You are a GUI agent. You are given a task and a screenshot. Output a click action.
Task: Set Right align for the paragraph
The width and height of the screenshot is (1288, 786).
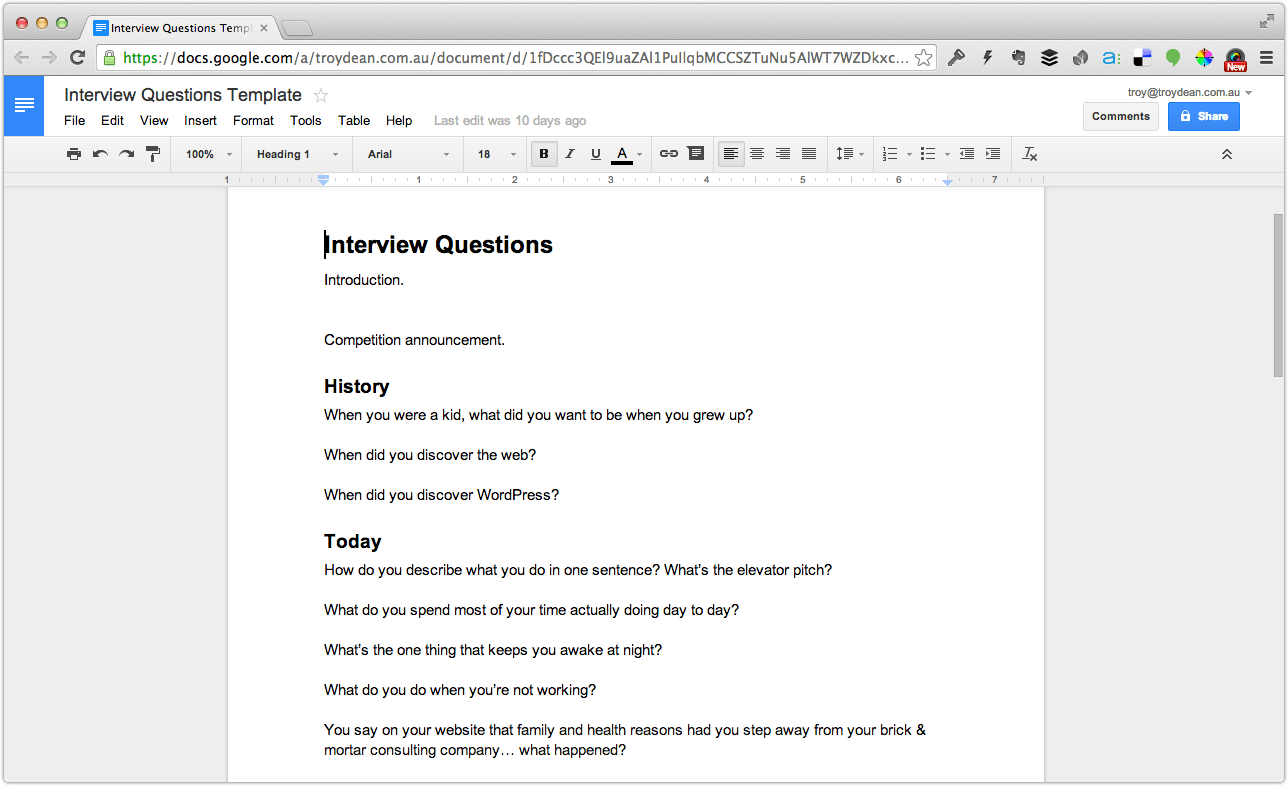[783, 154]
